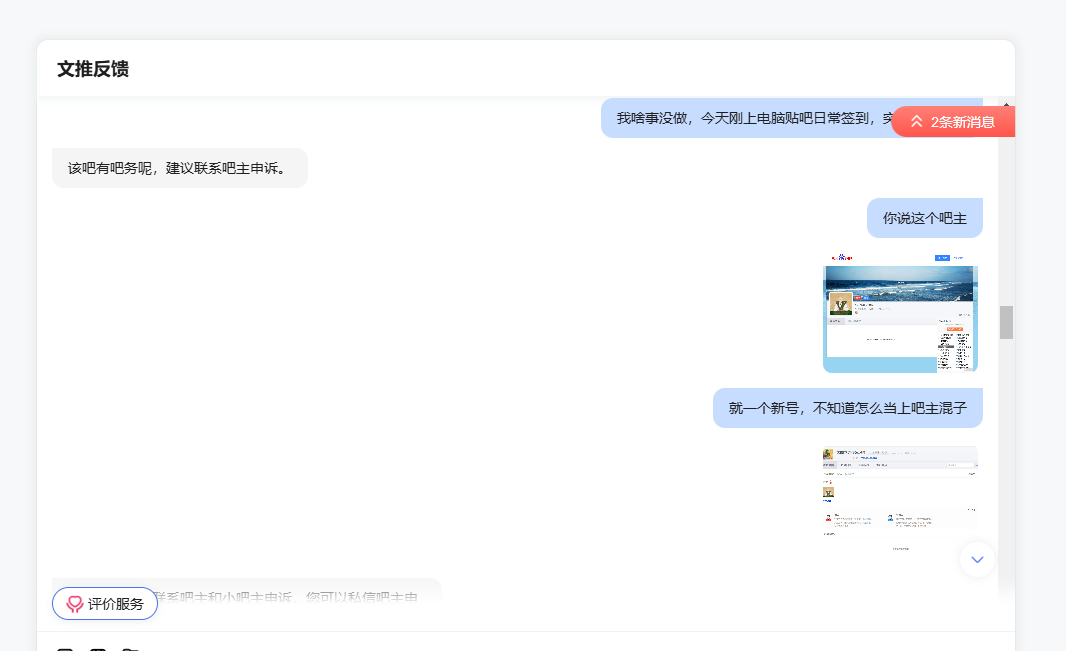Select the reply 该吧有吧务呢,建议联系吧主申诉
Viewport: 1066px width, 651px height.
click(179, 168)
